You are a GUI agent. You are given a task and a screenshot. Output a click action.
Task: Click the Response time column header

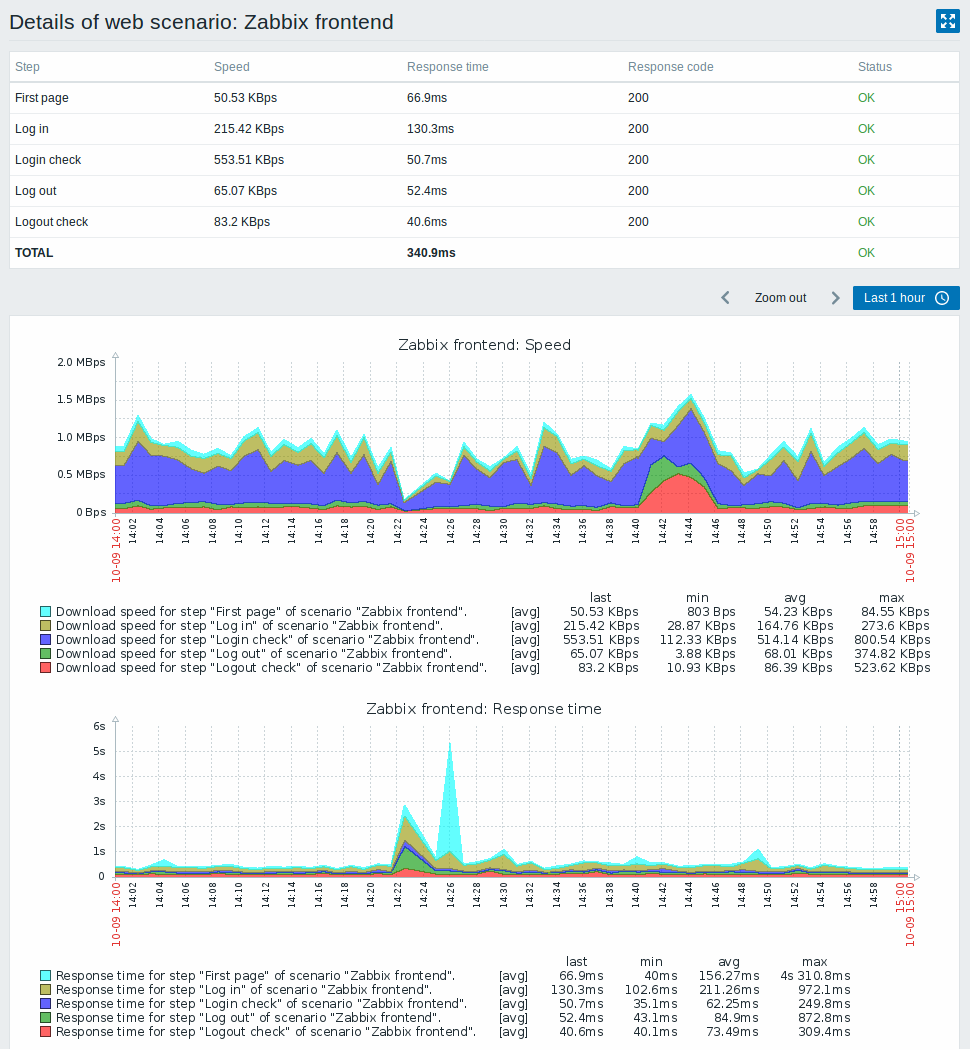coord(448,67)
